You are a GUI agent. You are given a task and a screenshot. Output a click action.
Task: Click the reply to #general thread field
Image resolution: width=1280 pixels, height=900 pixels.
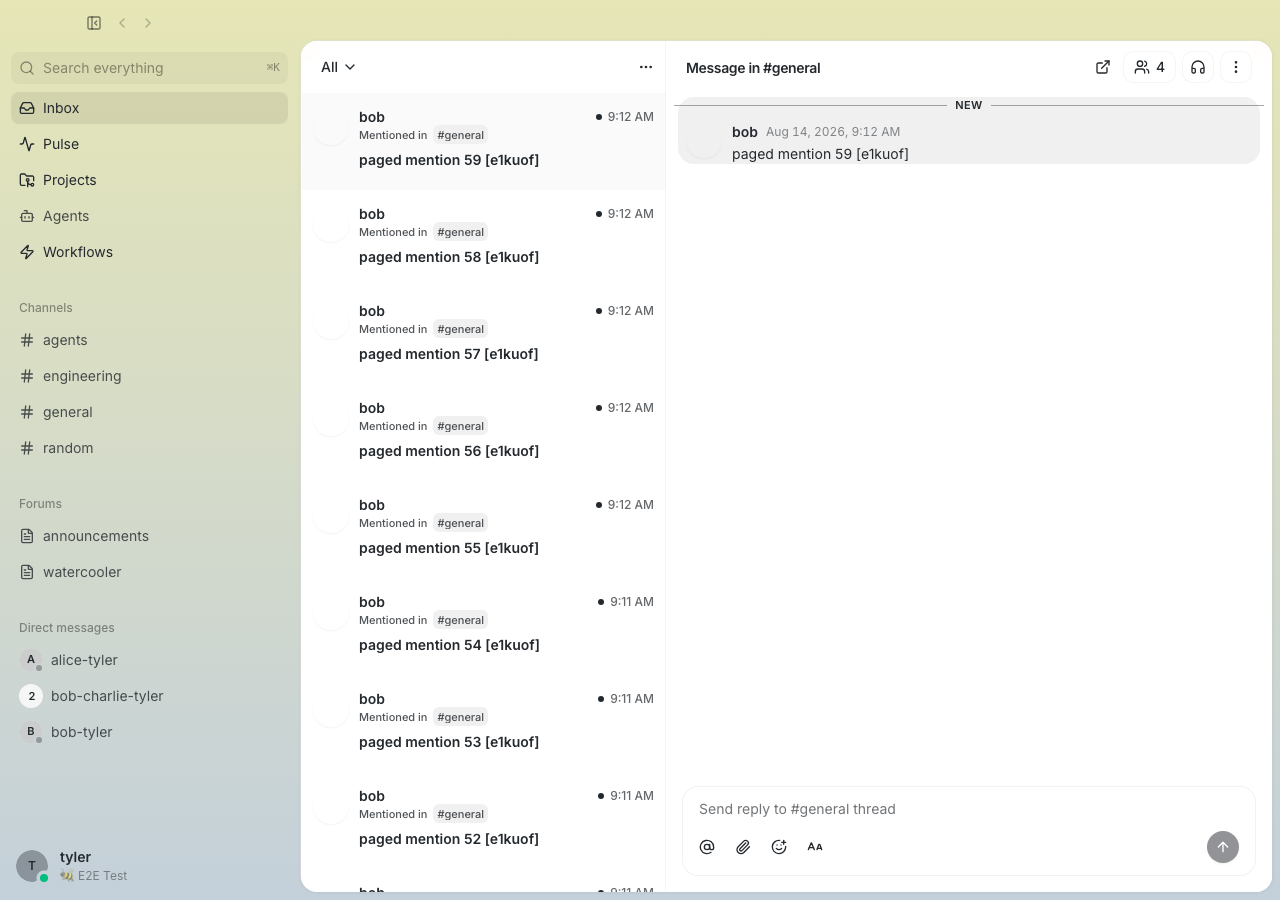[x=968, y=809]
